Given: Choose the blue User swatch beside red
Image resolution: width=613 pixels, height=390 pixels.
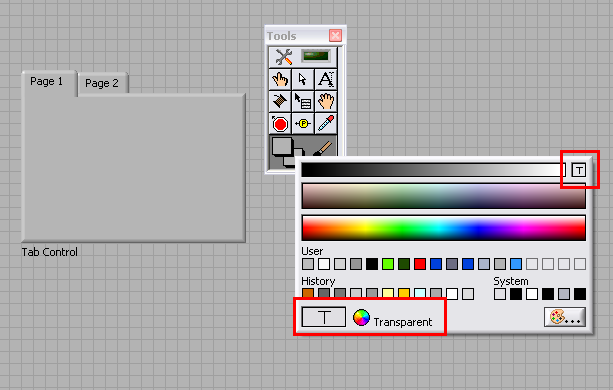Looking at the screenshot, I should 436,264.
